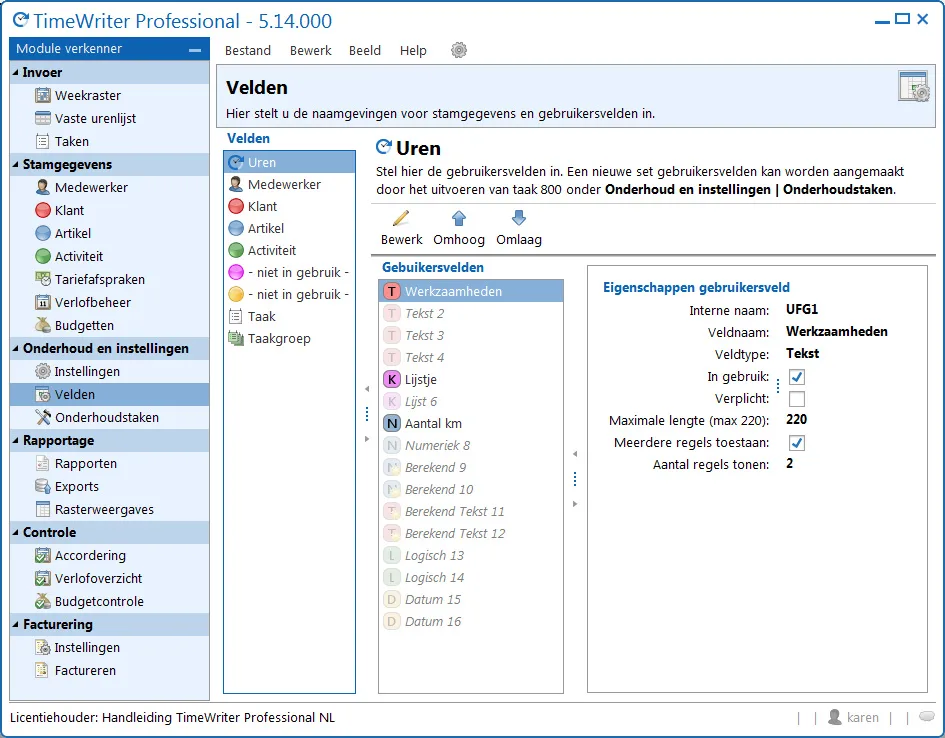Click the Verlofbeheer icon in sidebar

[x=43, y=302]
